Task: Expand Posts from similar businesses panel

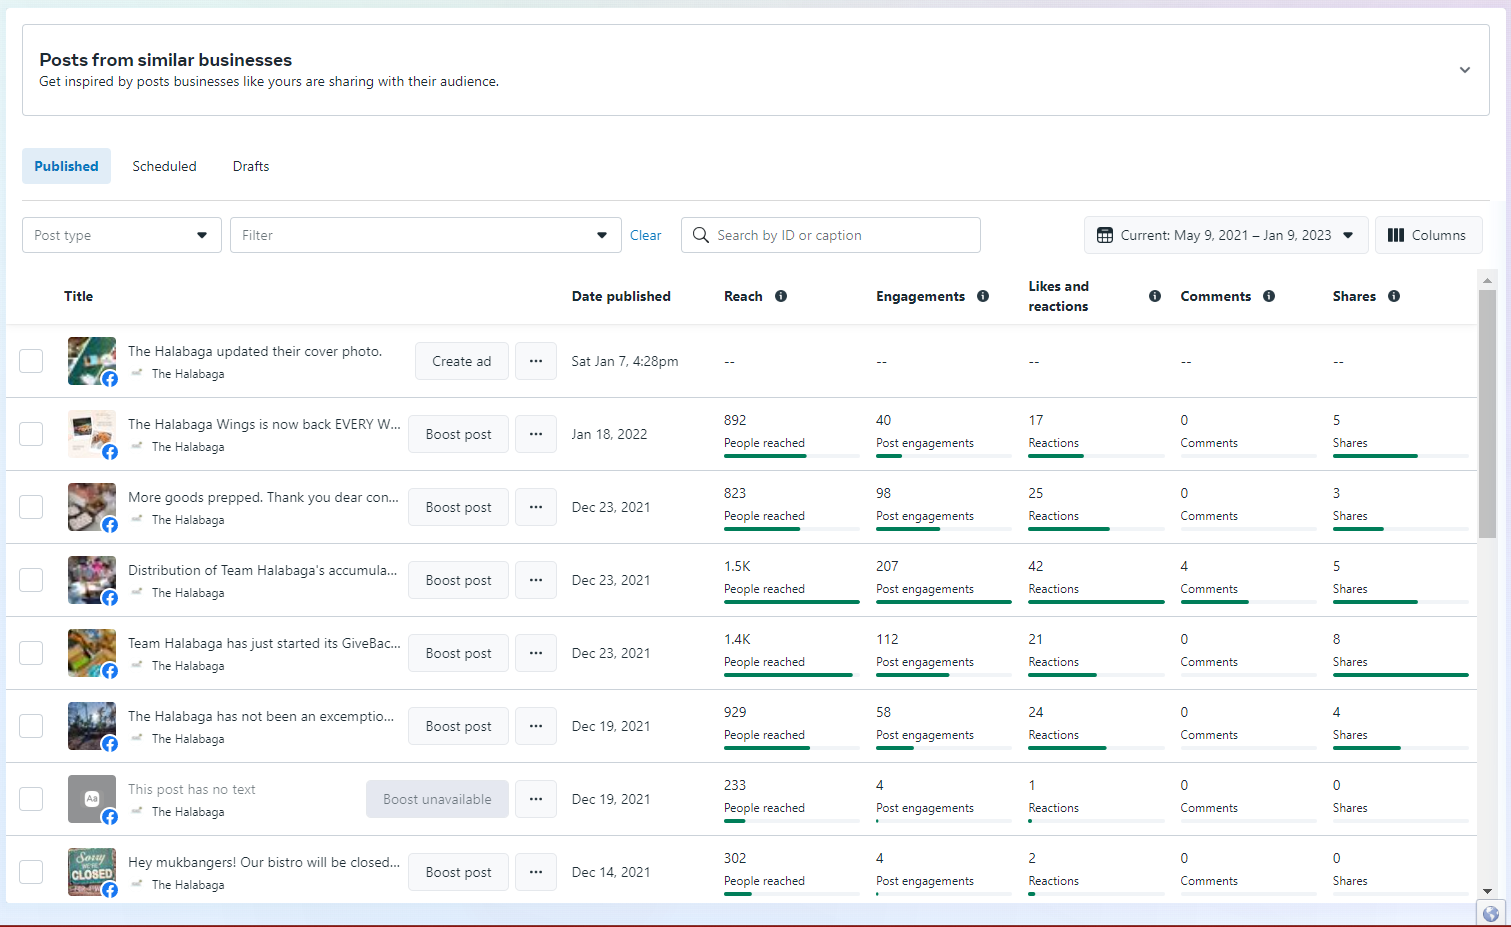Action: [1464, 70]
